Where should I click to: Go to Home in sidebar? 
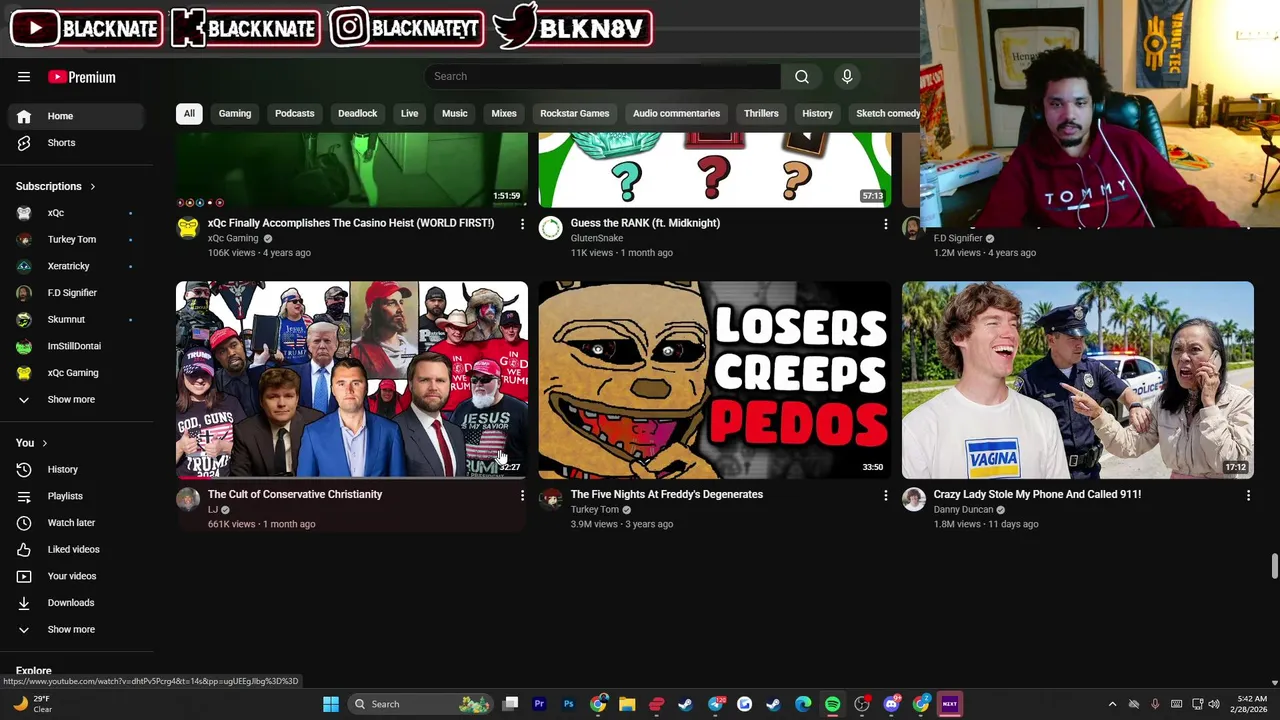coord(77,116)
